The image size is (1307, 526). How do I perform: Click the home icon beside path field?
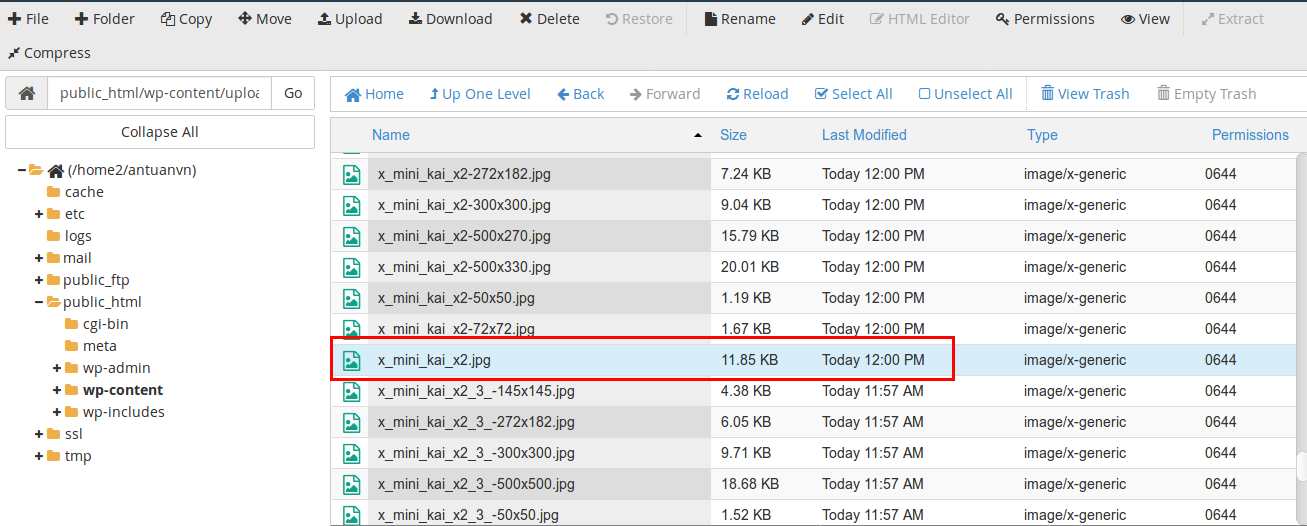pos(27,93)
